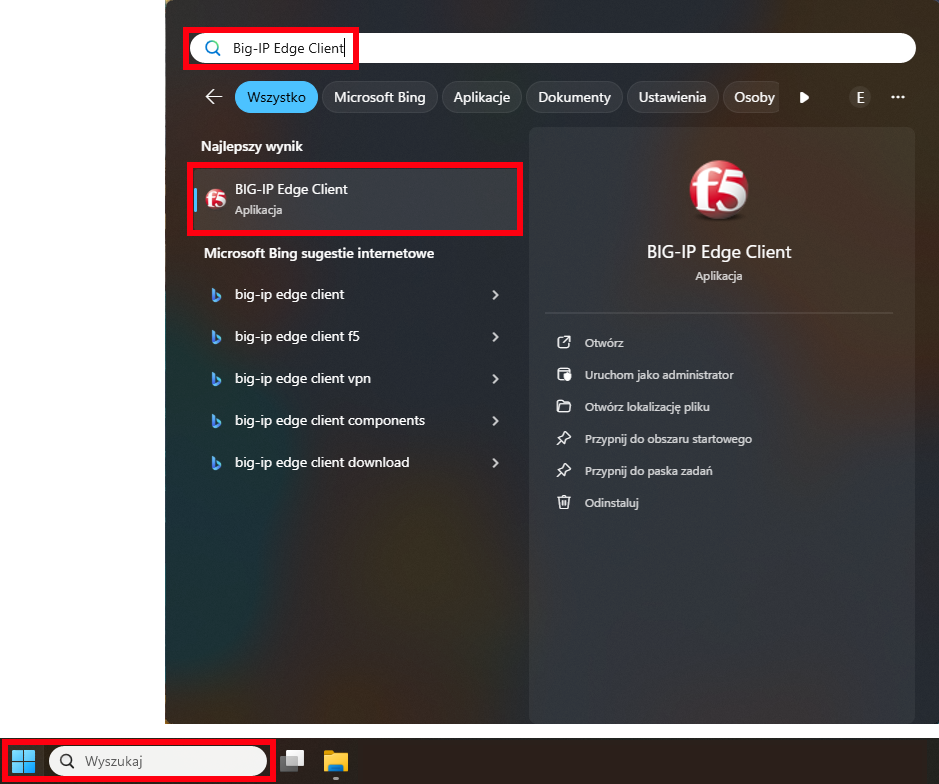939x784 pixels.
Task: Select the Wszystko filter tab
Action: click(x=276, y=97)
